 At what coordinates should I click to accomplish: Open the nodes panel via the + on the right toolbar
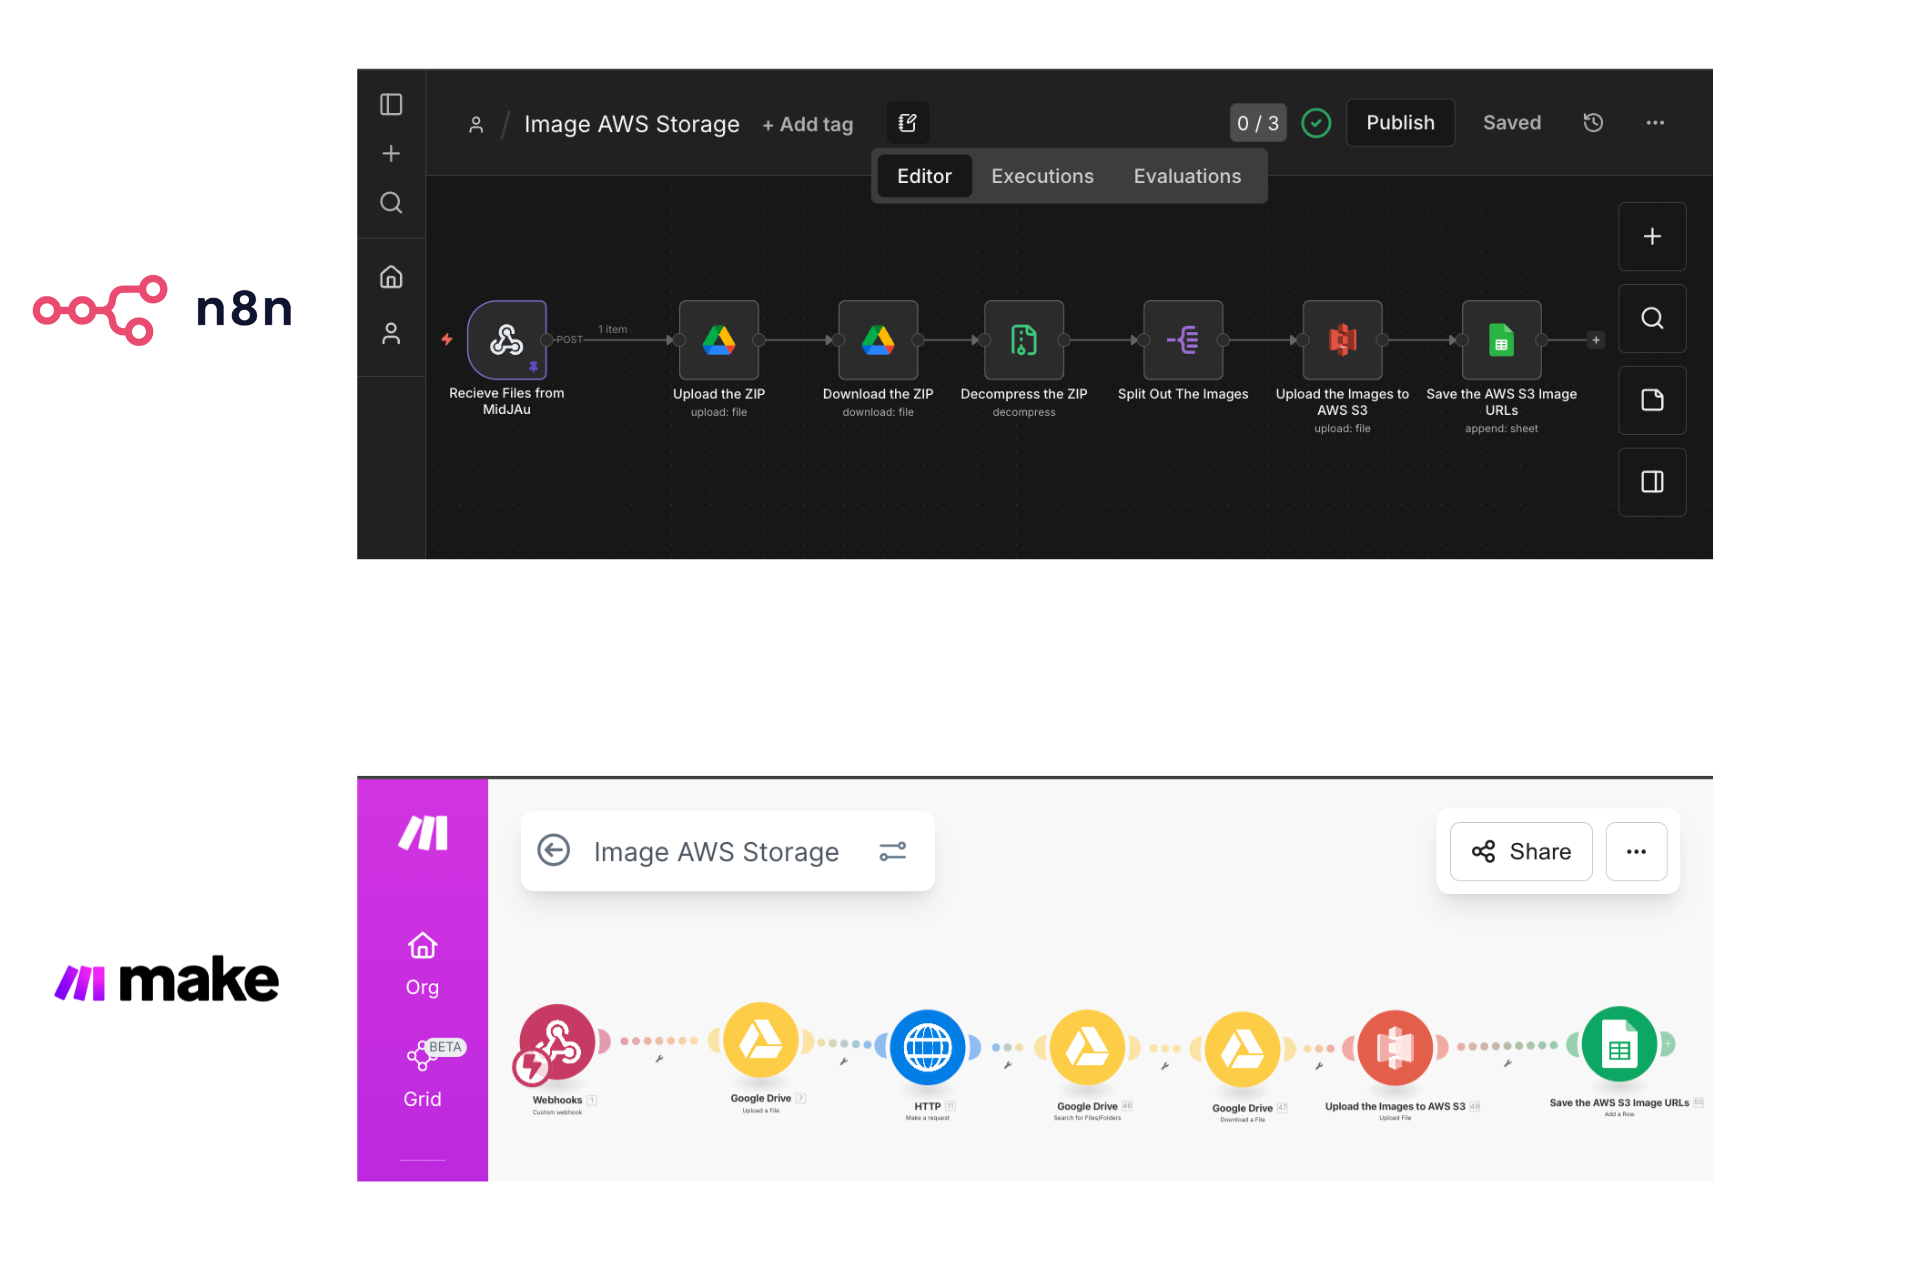tap(1652, 237)
